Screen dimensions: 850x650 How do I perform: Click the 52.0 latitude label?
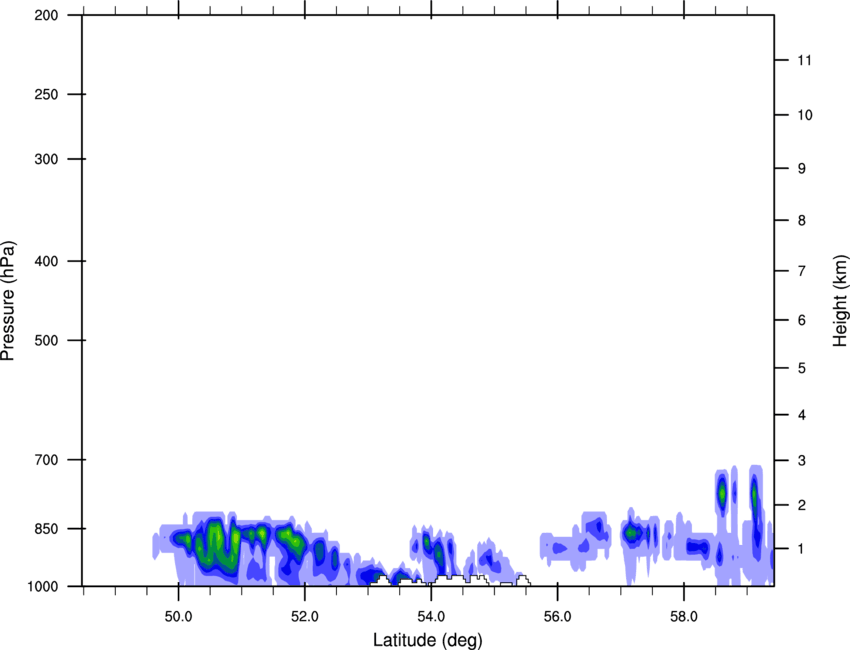(305, 616)
